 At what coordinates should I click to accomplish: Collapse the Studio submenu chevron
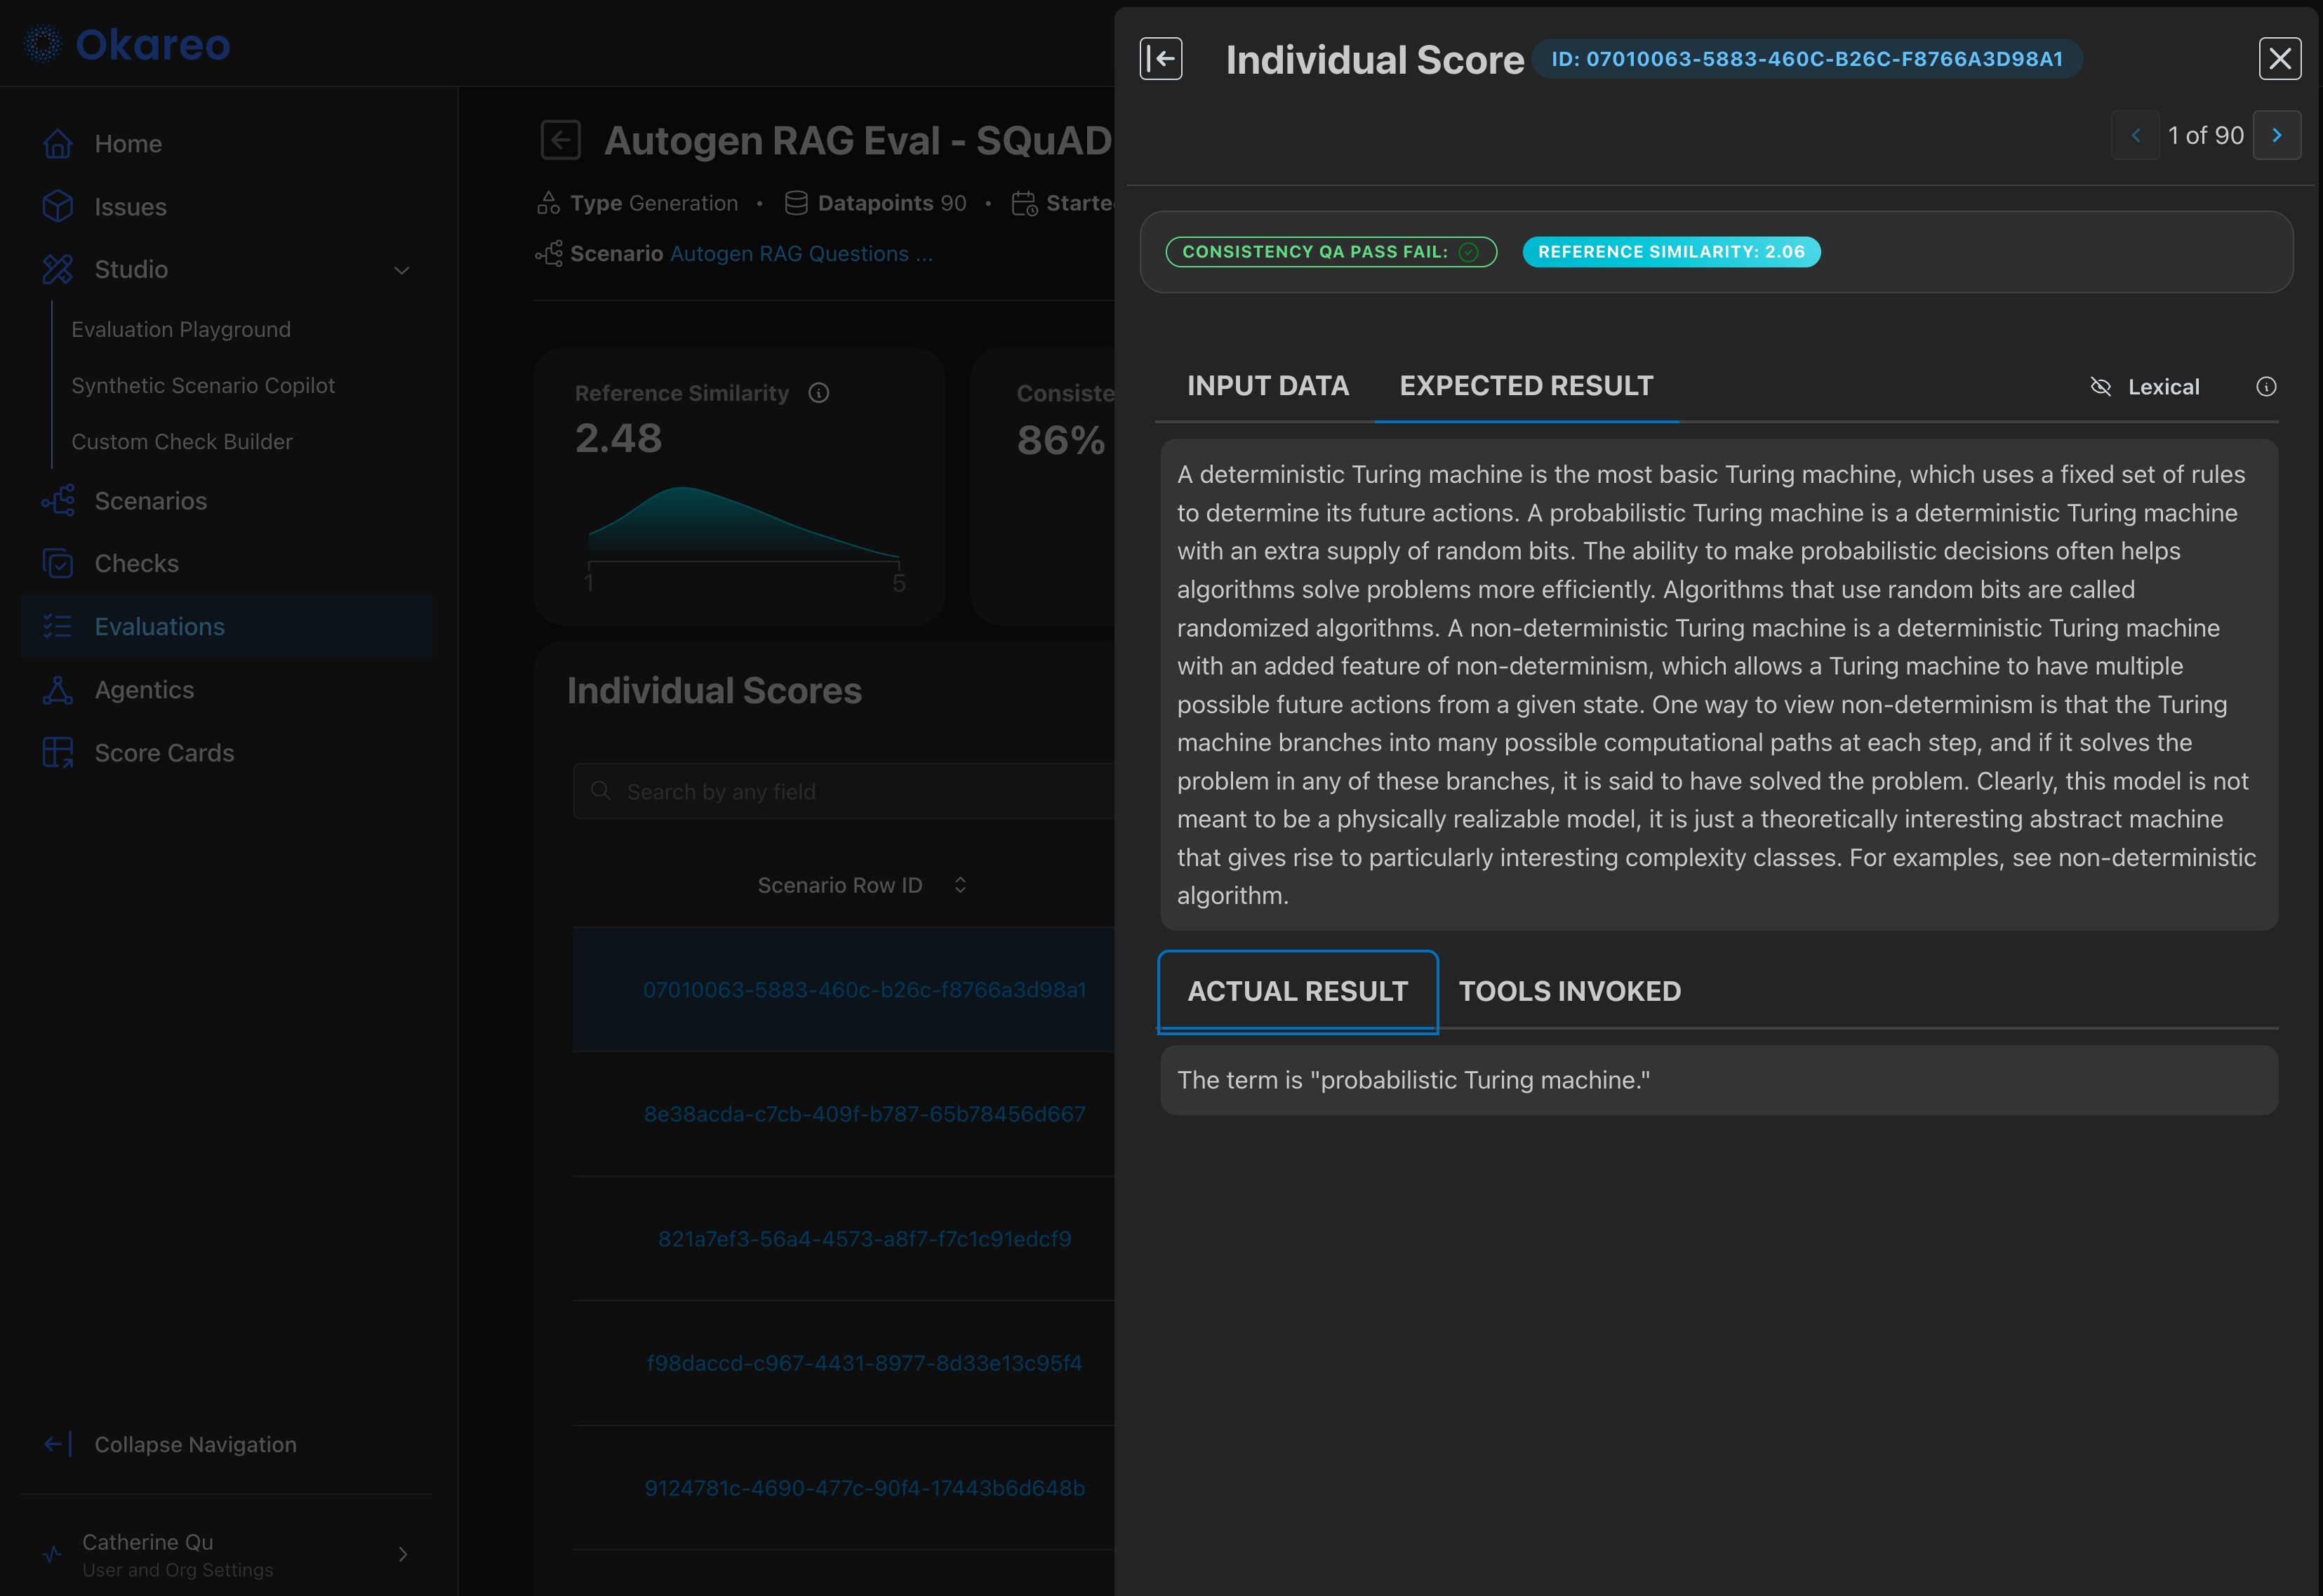402,270
